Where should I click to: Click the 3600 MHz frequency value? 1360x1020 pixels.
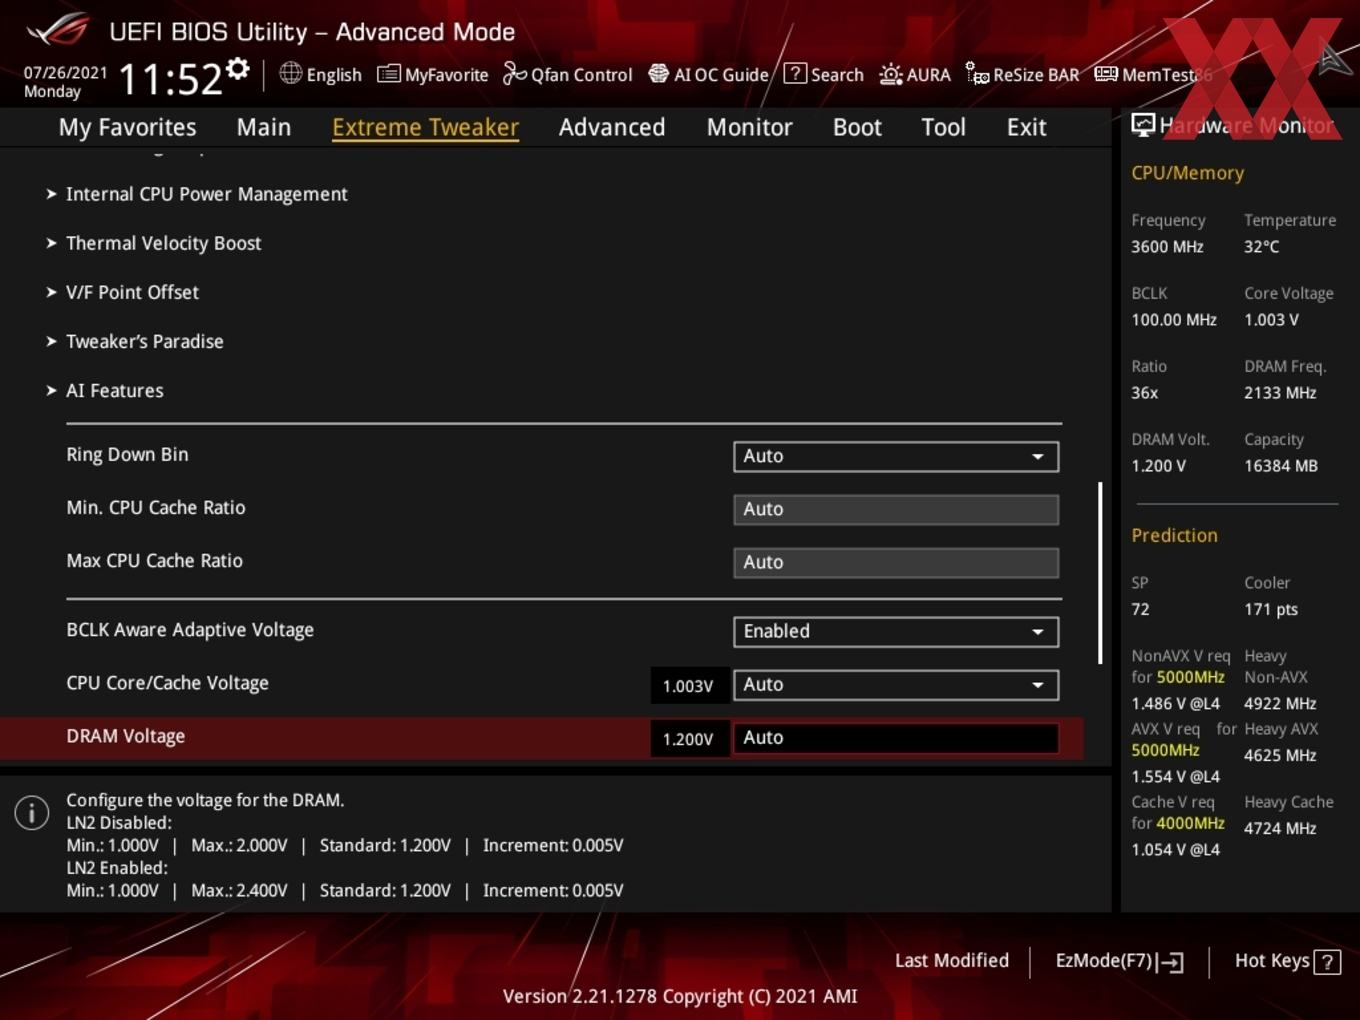pos(1167,246)
